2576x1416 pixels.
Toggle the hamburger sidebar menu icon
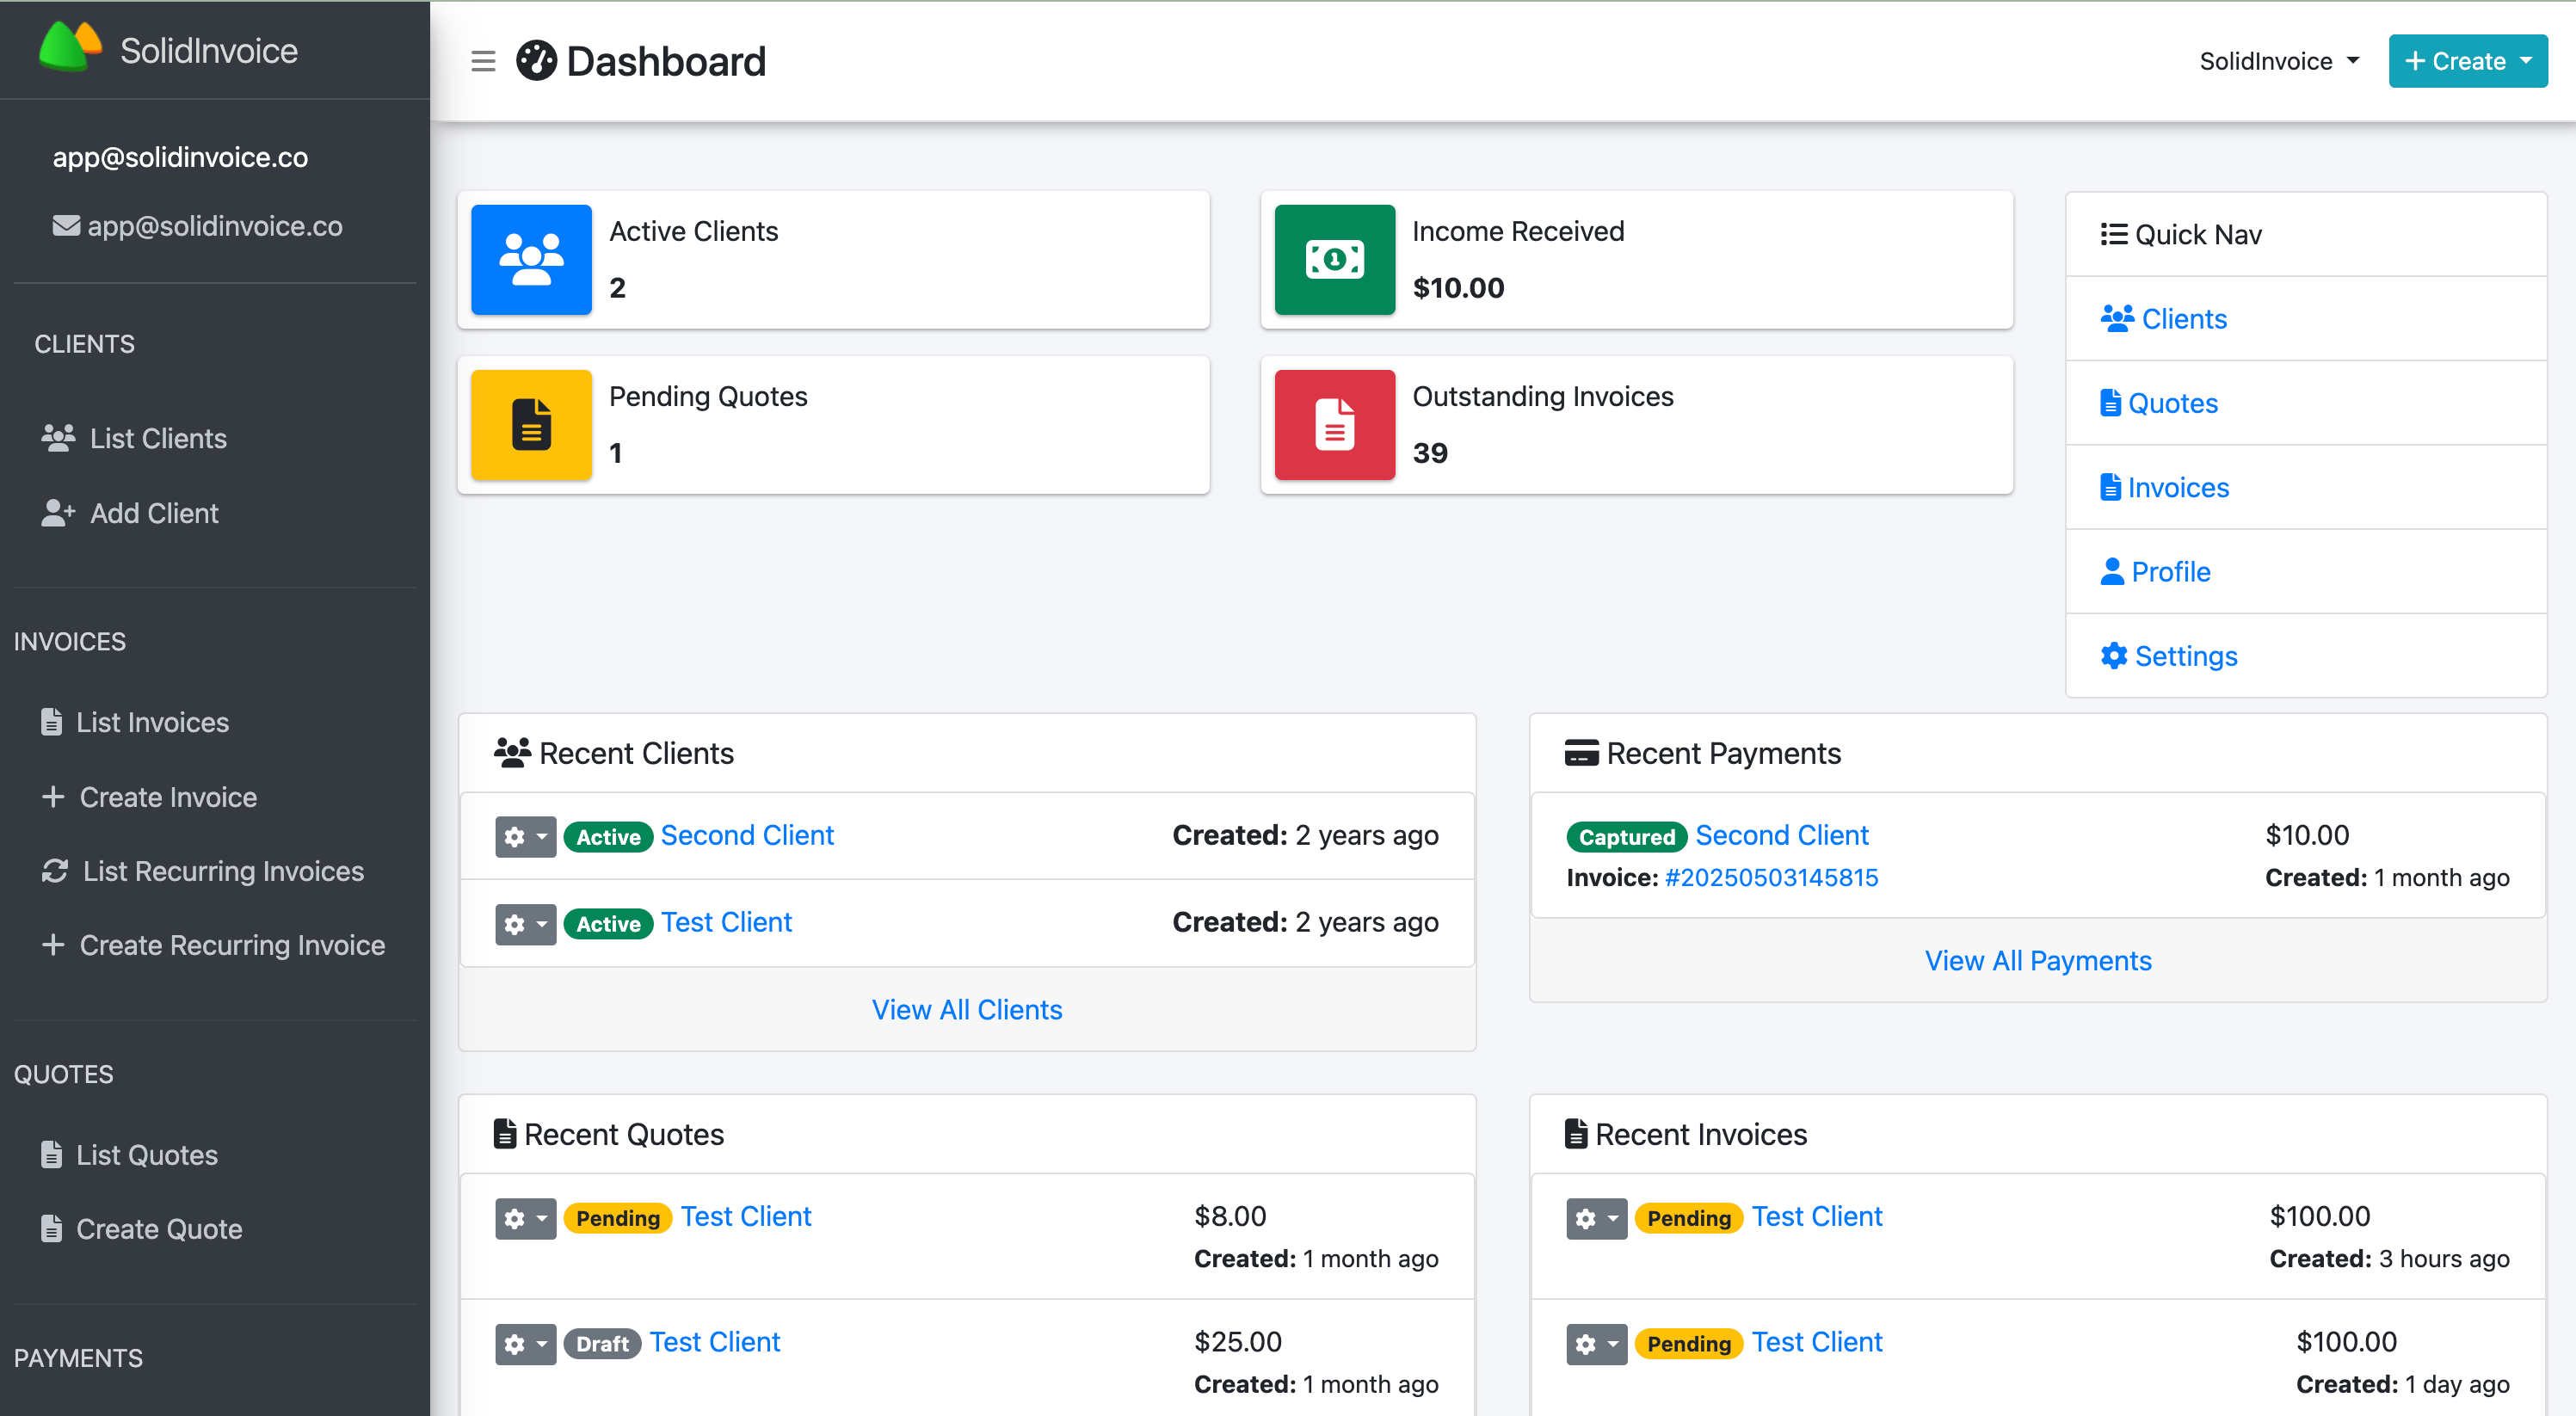coord(483,61)
